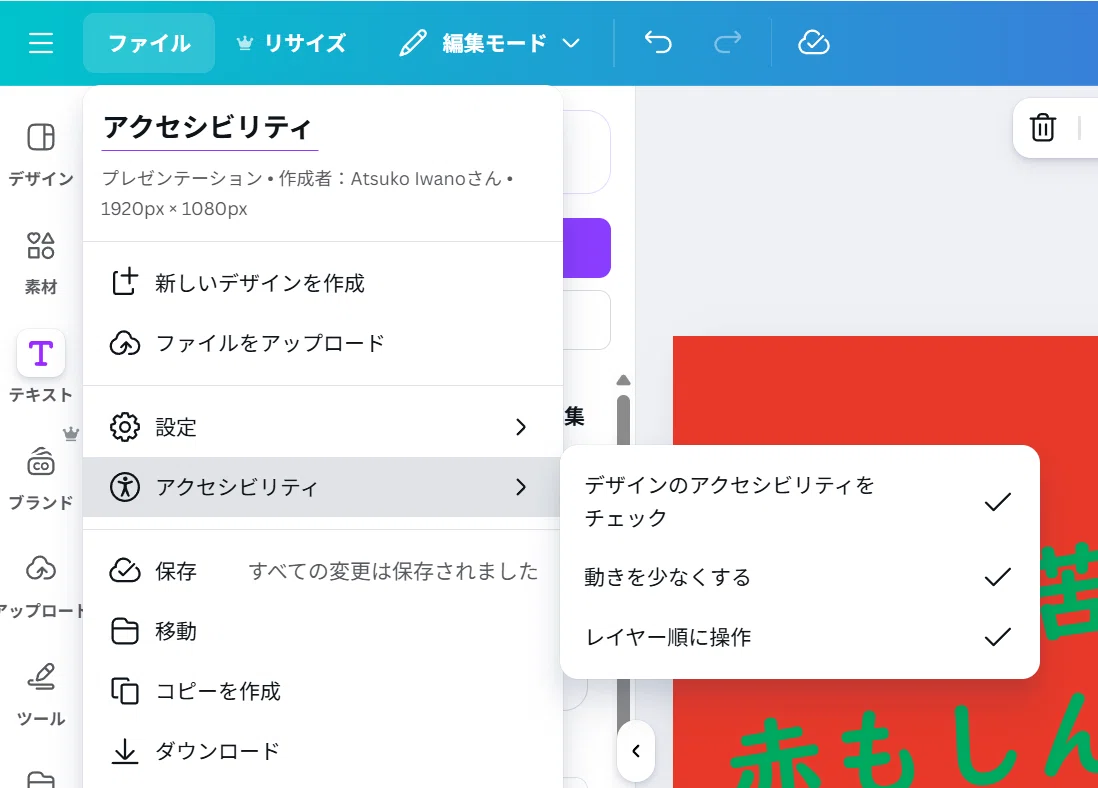Open the hamburger main menu

pos(41,43)
